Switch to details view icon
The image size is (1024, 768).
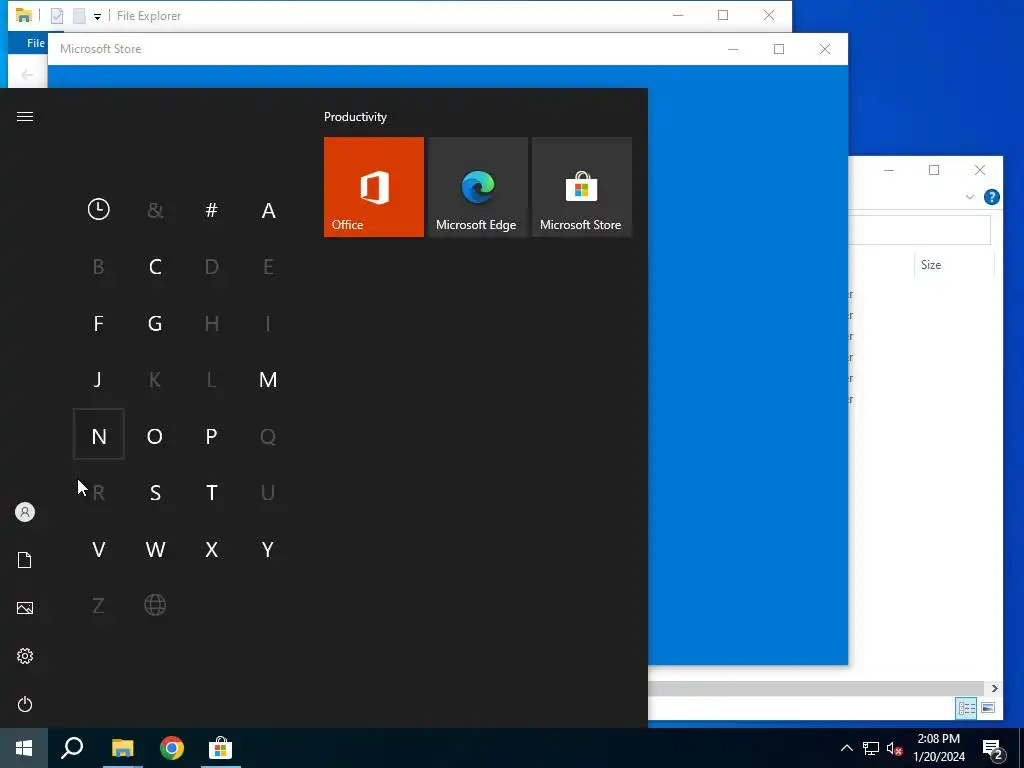point(967,708)
